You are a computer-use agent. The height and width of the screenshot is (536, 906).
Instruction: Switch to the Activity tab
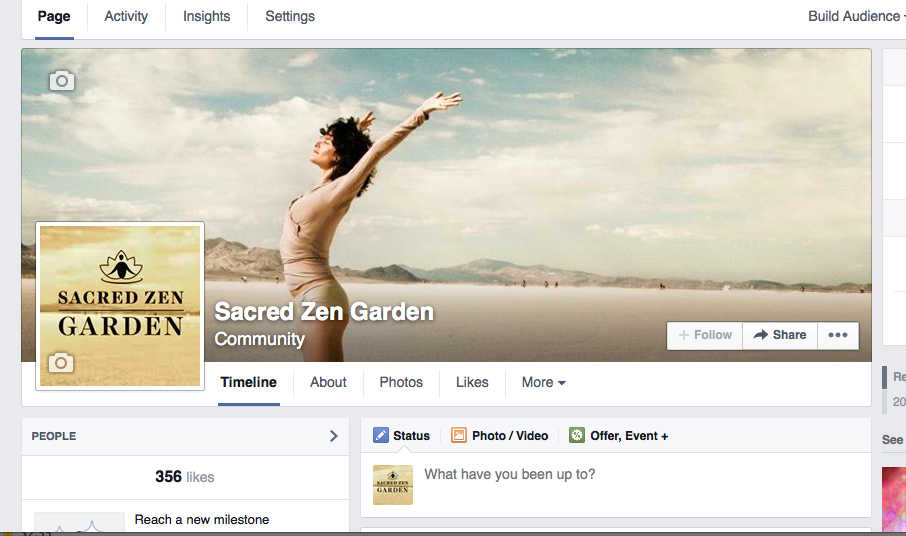(x=126, y=16)
